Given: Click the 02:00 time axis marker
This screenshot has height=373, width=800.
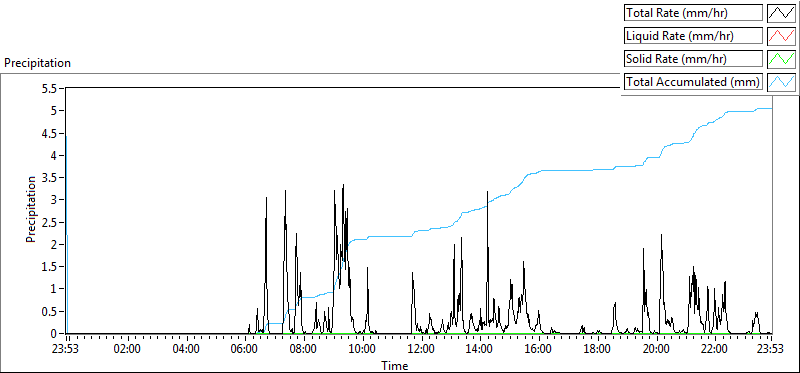Looking at the screenshot, I should [x=128, y=350].
